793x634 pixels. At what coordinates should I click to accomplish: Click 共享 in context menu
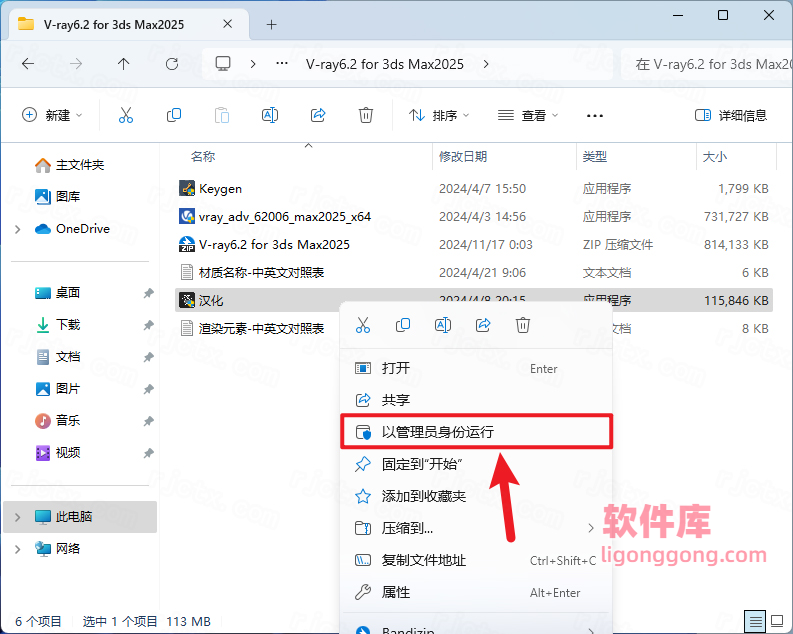(x=477, y=400)
